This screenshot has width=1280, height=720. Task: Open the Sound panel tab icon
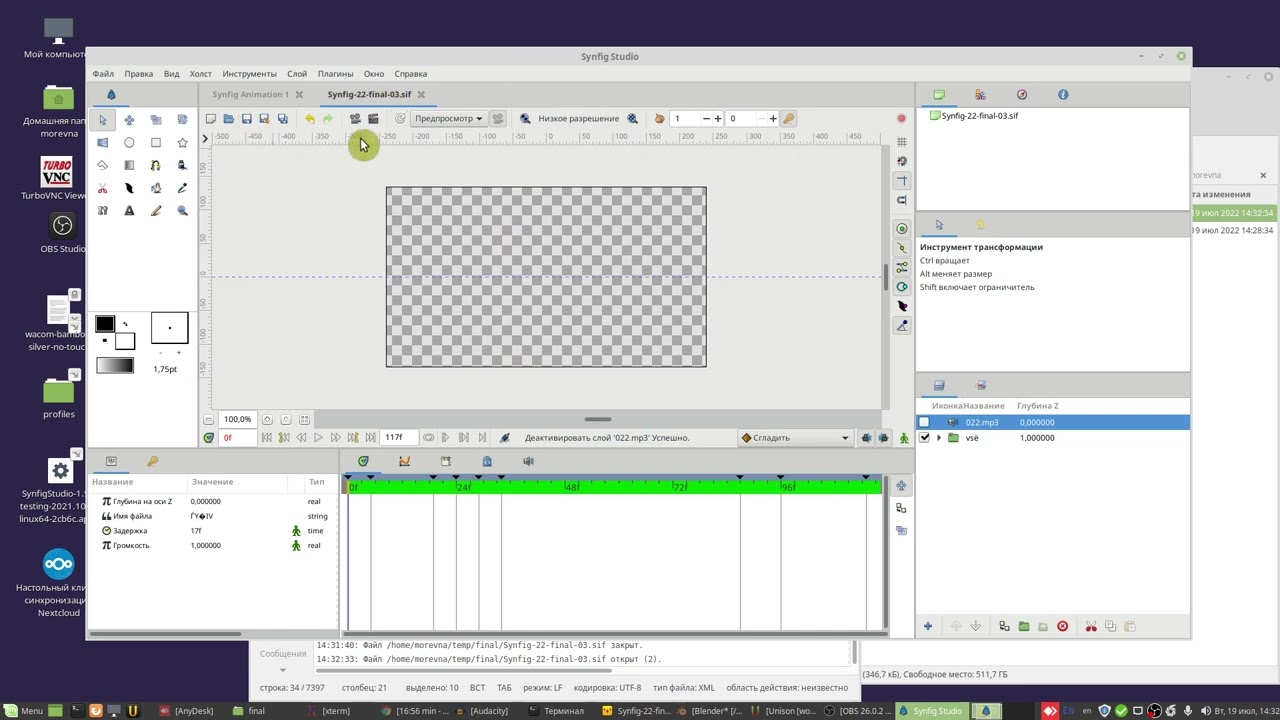pos(528,461)
